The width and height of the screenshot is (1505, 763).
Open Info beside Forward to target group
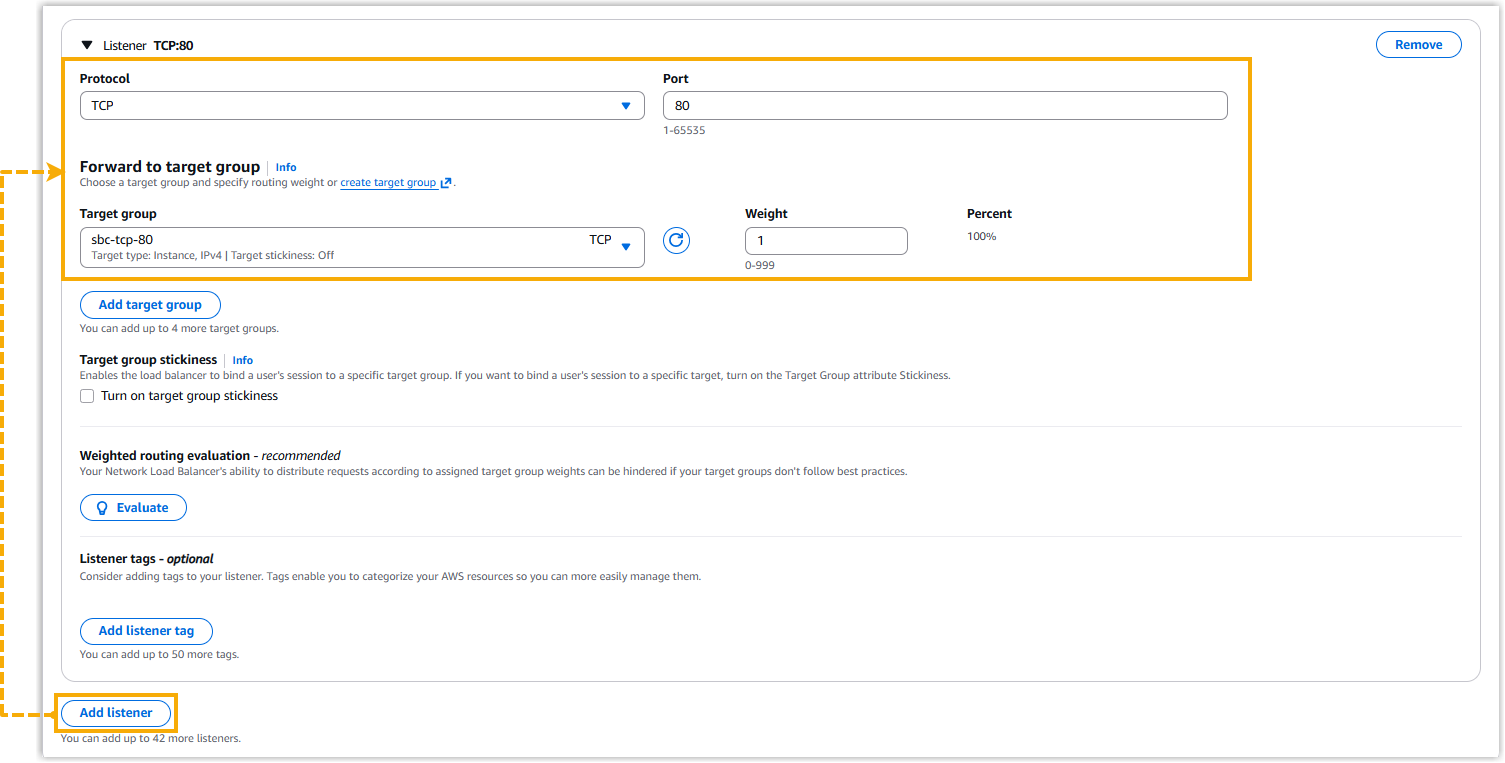286,168
